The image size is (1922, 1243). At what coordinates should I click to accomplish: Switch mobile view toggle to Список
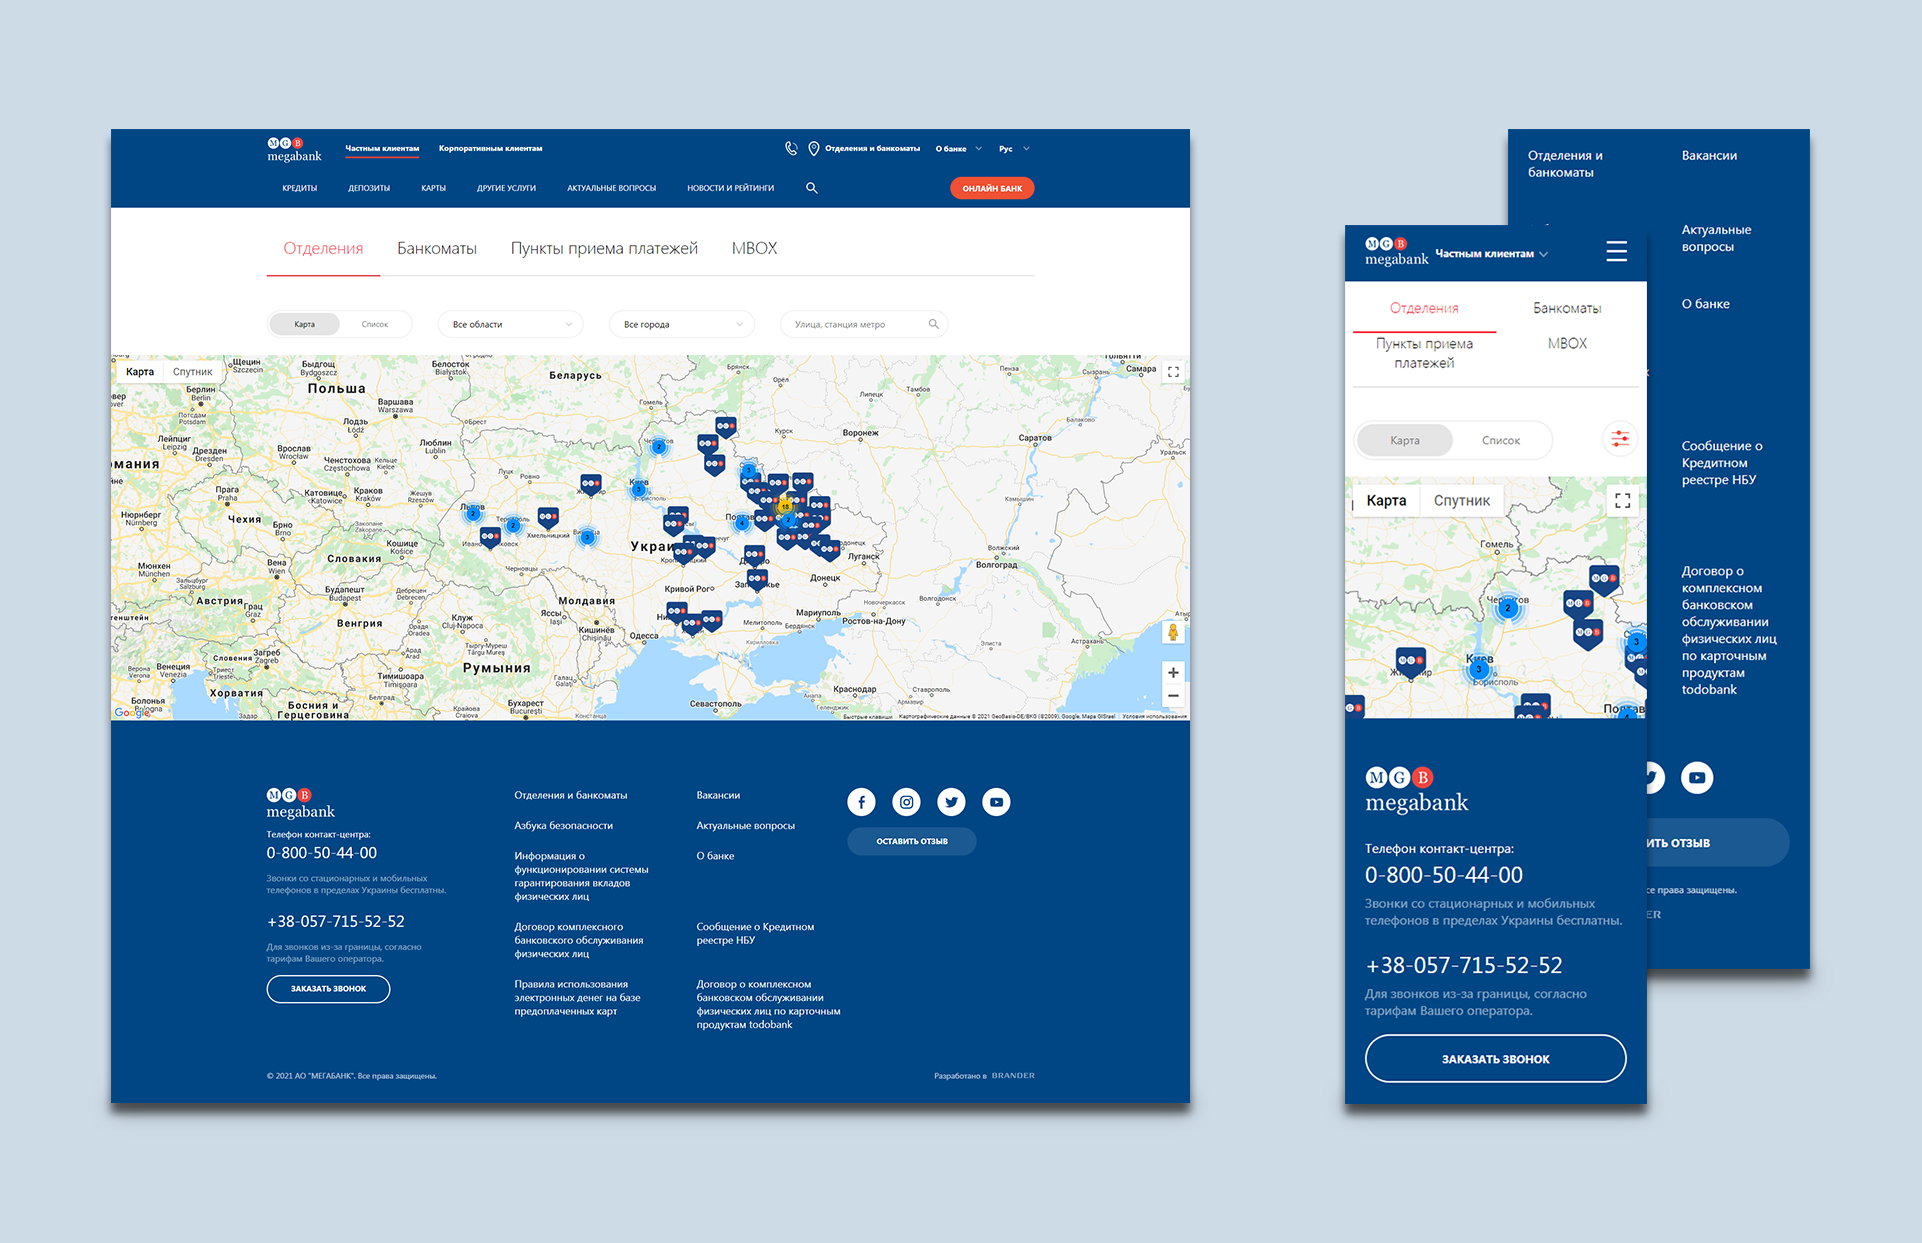point(1500,440)
